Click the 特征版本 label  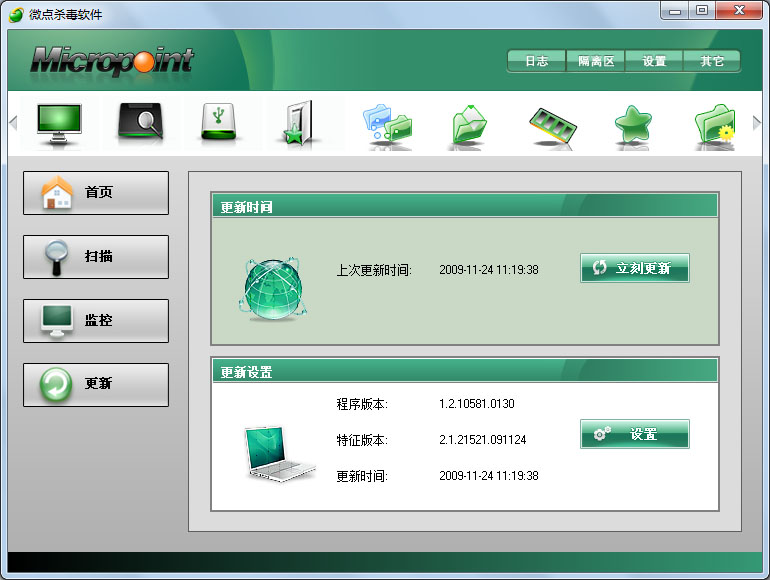(362, 440)
